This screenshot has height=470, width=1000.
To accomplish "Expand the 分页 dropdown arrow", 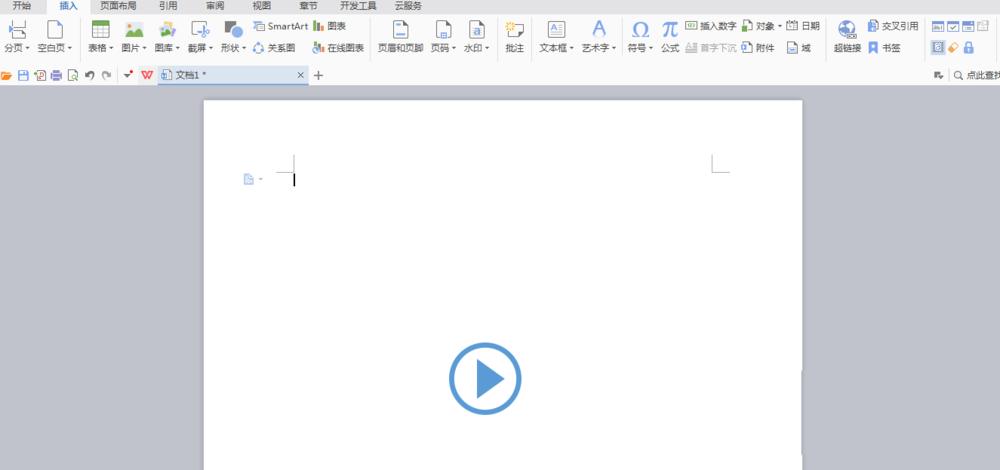I will (27, 48).
